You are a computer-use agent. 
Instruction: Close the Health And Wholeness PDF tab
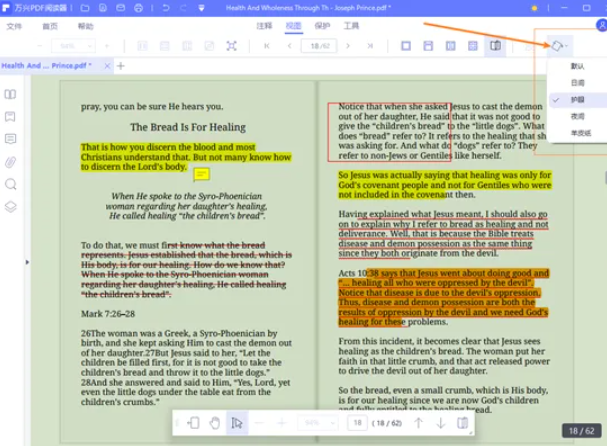coord(105,66)
